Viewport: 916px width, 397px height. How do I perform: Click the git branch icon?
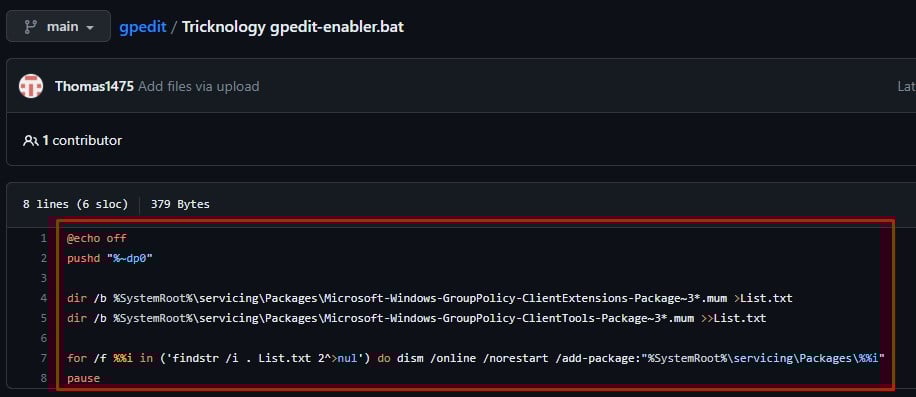pos(31,27)
